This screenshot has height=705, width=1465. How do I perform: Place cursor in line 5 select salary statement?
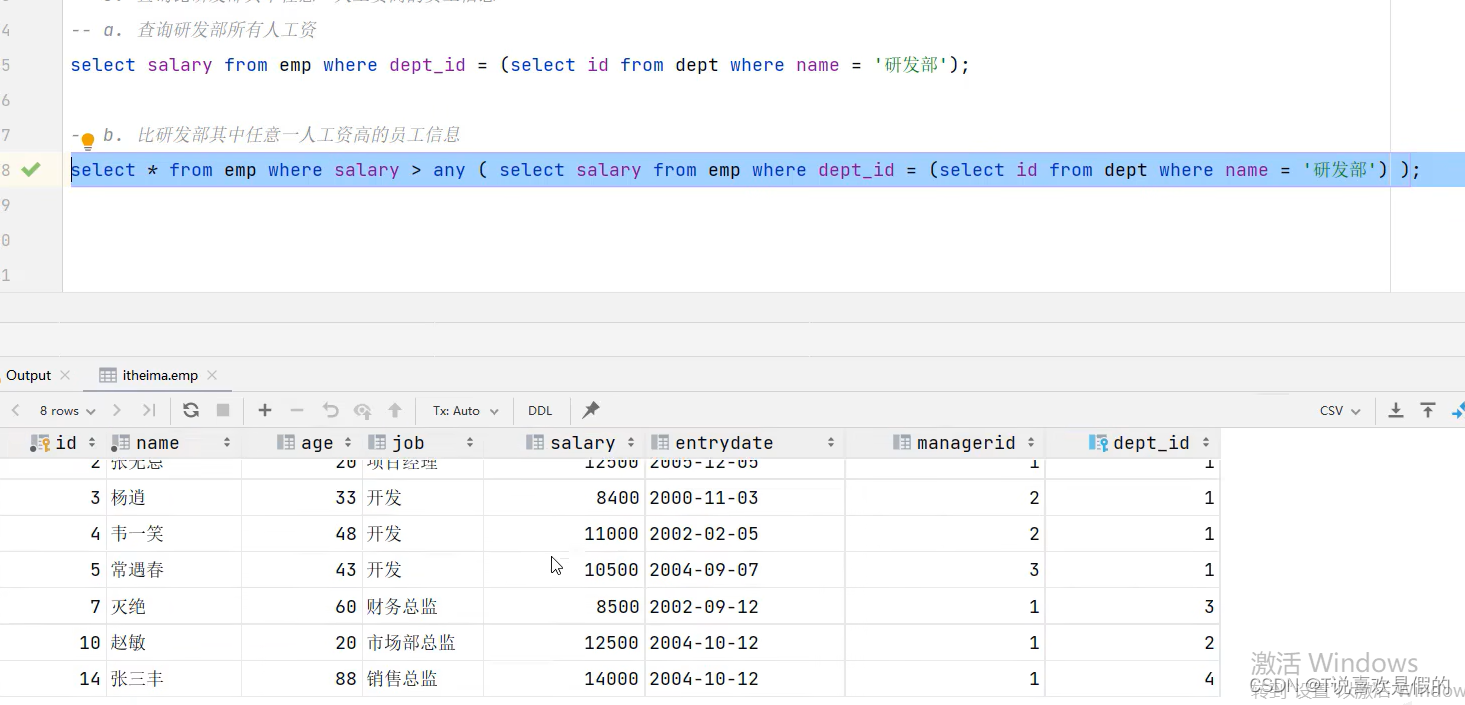[520, 65]
